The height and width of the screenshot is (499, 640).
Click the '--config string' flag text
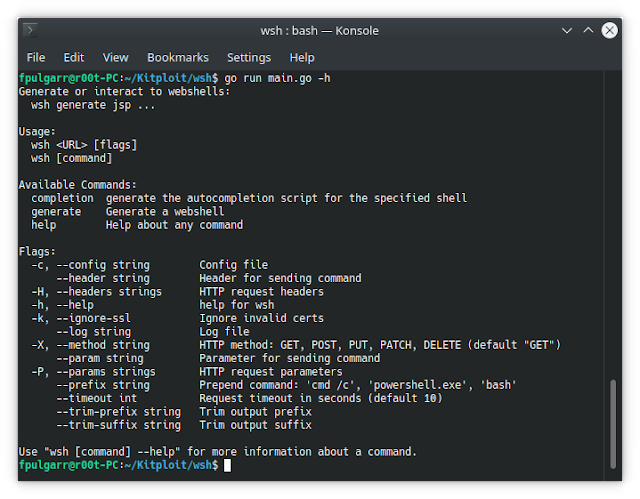click(103, 265)
